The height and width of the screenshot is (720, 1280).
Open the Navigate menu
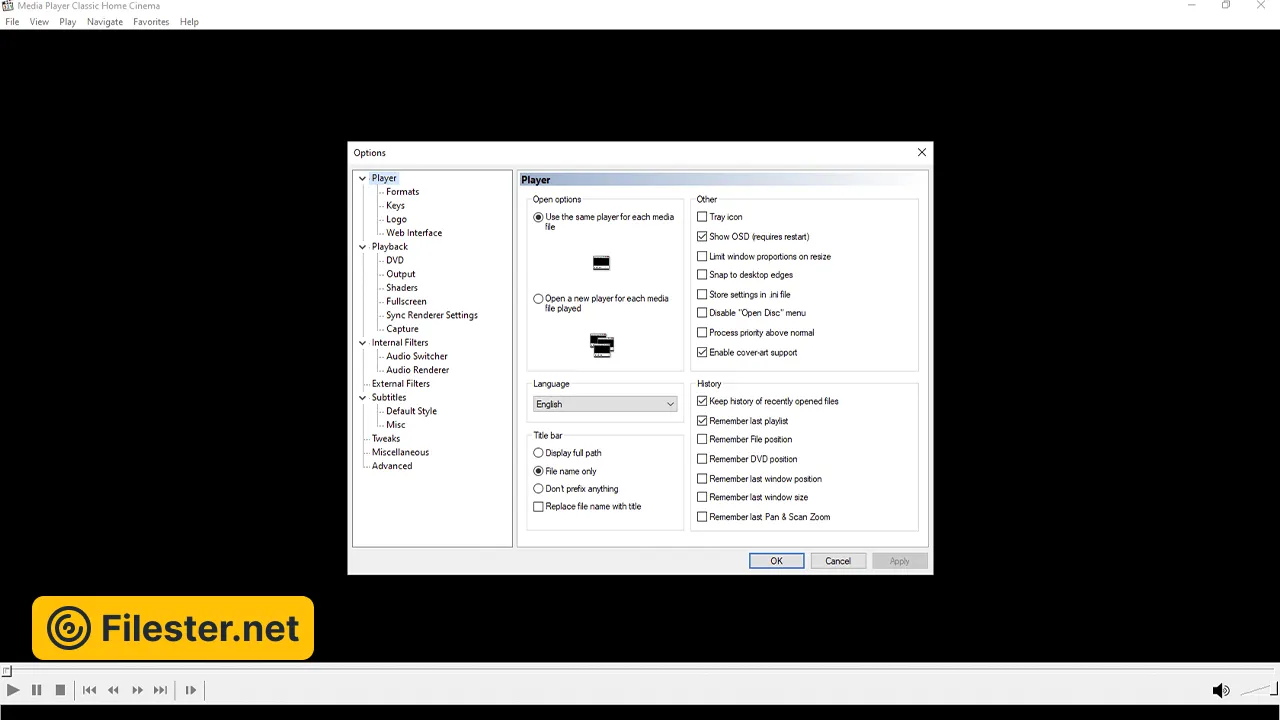tap(104, 22)
